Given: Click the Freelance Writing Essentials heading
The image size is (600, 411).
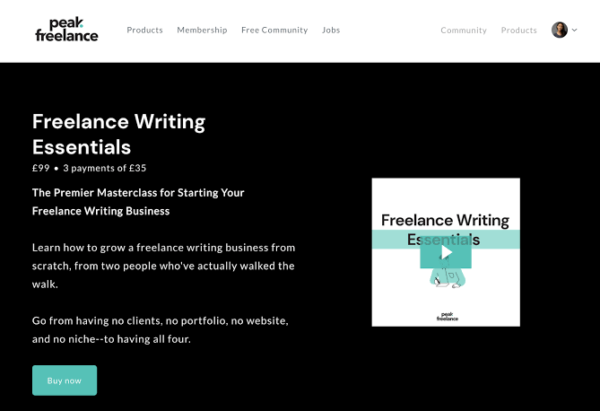Looking at the screenshot, I should (x=119, y=134).
